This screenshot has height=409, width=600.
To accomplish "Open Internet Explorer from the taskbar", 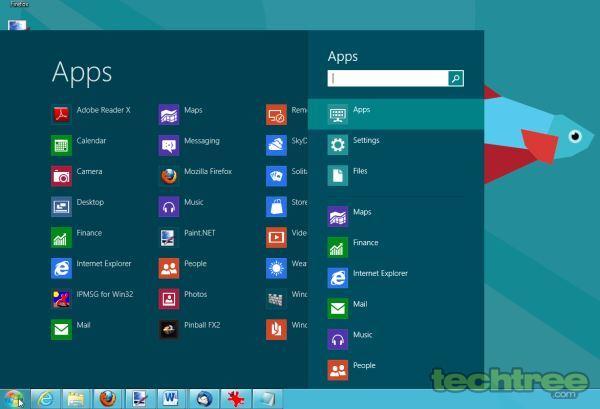I will click(45, 399).
